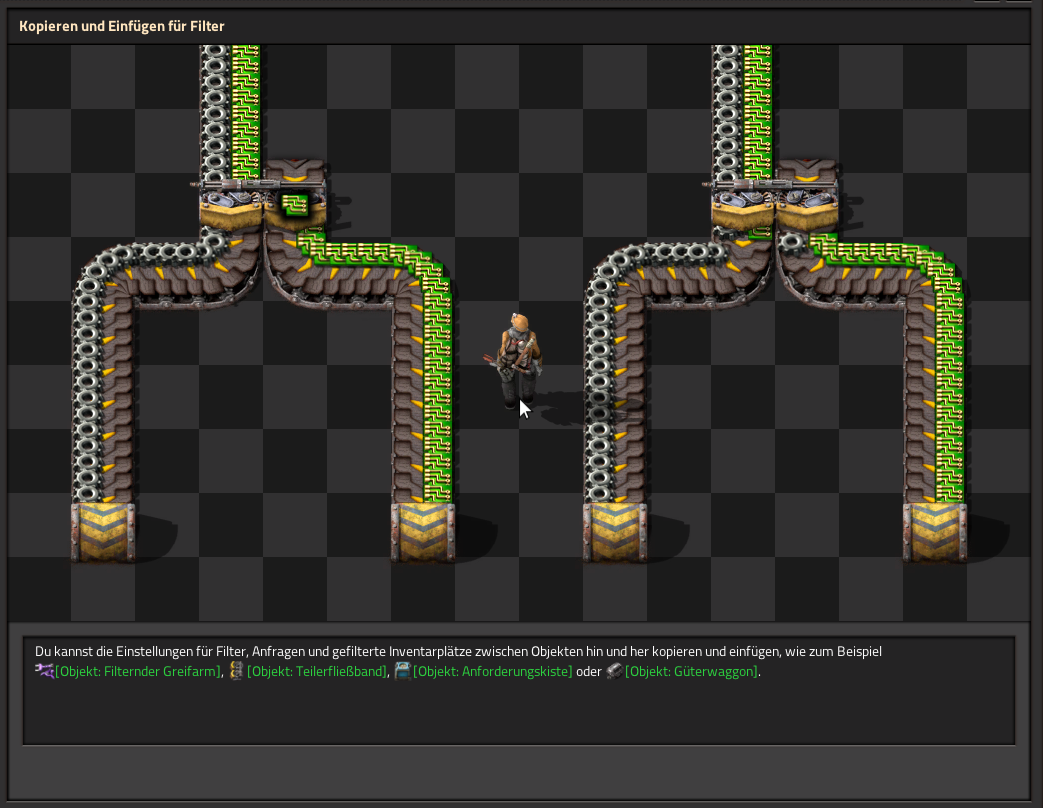Click the third chest from the left

tap(615, 532)
